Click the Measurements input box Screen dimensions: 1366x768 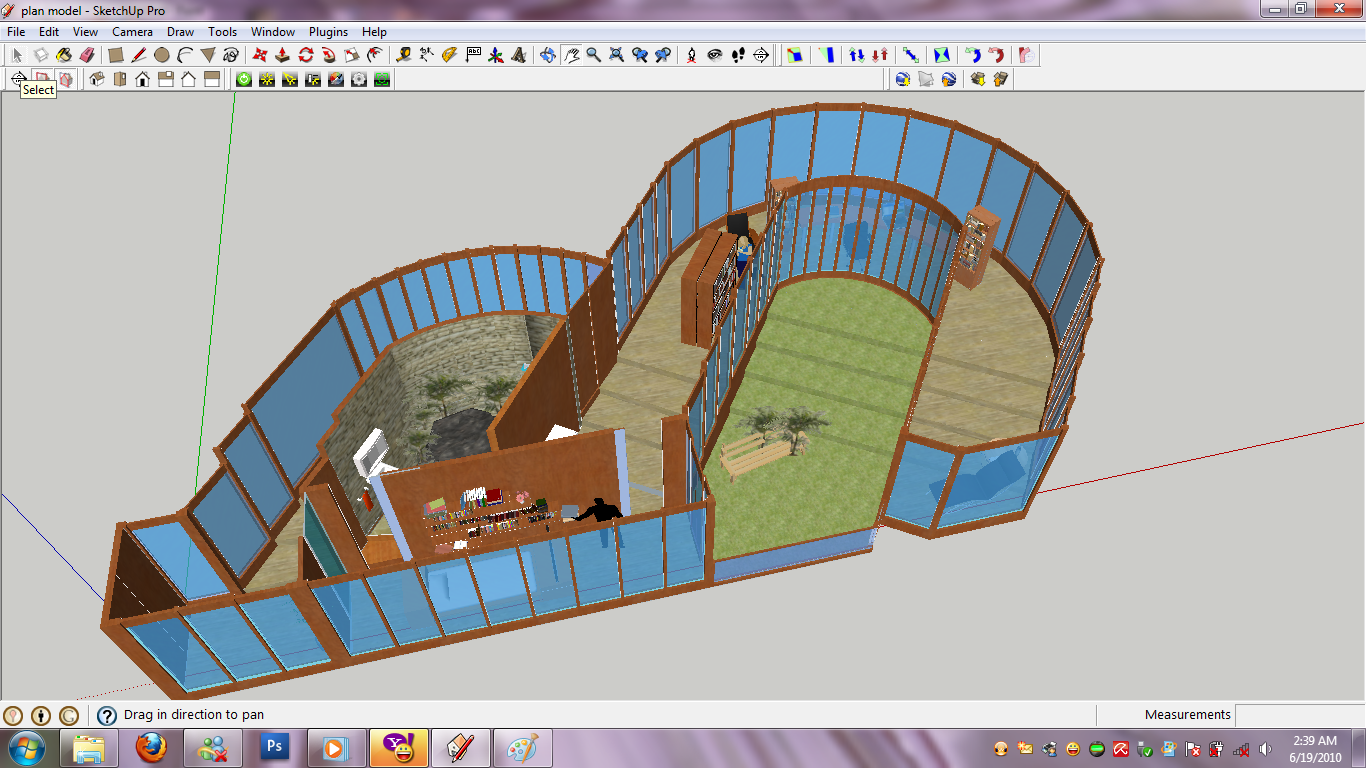1298,715
